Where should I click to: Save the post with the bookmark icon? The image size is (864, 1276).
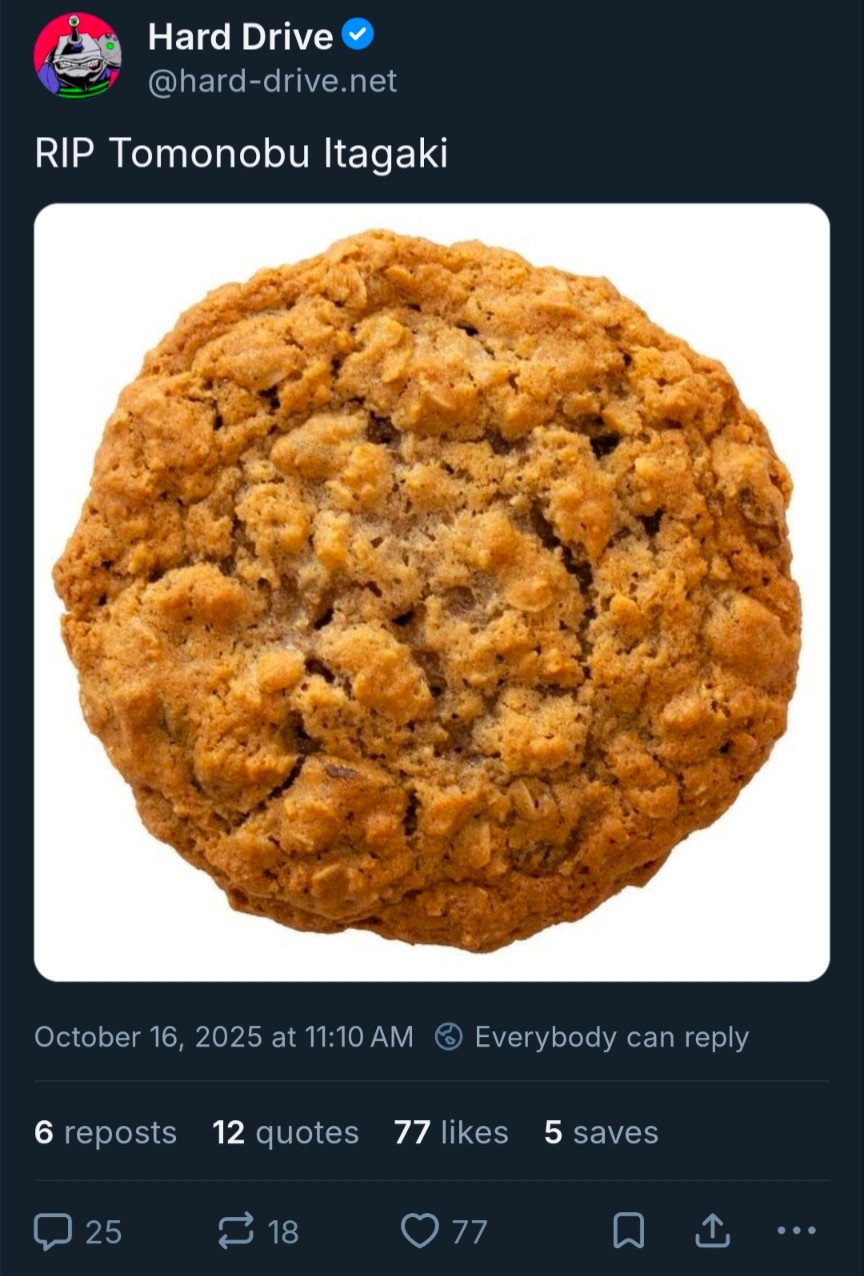tap(628, 1231)
